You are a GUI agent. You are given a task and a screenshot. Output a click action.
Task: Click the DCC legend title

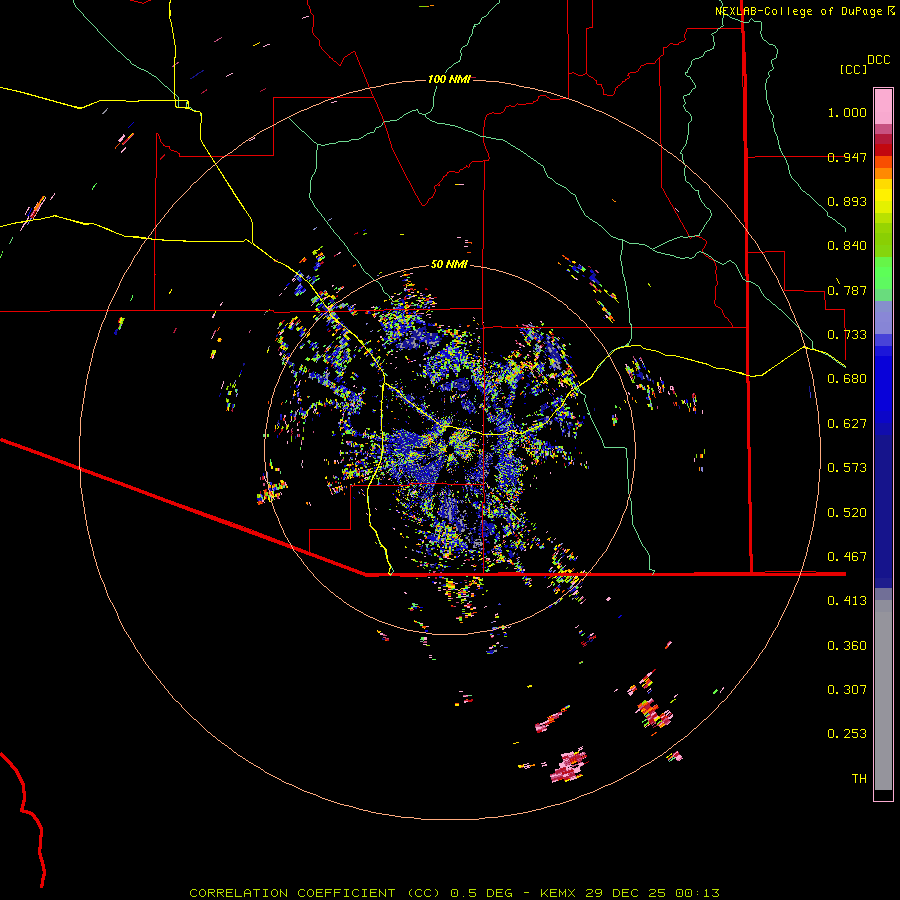coord(879,60)
